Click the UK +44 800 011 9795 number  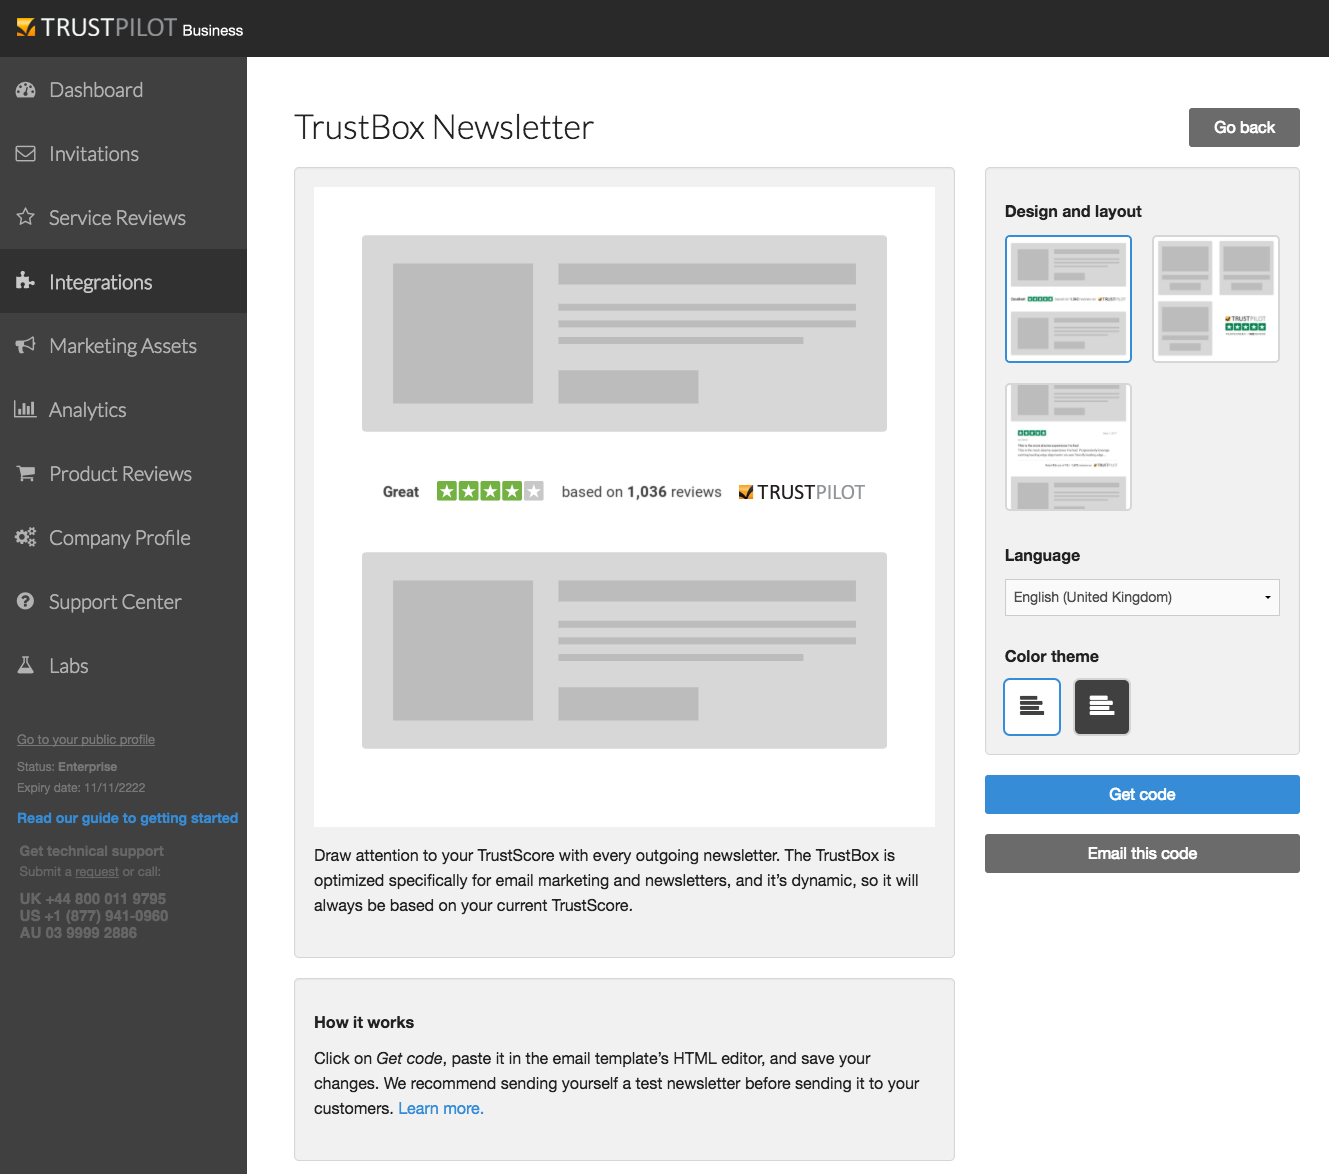point(93,899)
